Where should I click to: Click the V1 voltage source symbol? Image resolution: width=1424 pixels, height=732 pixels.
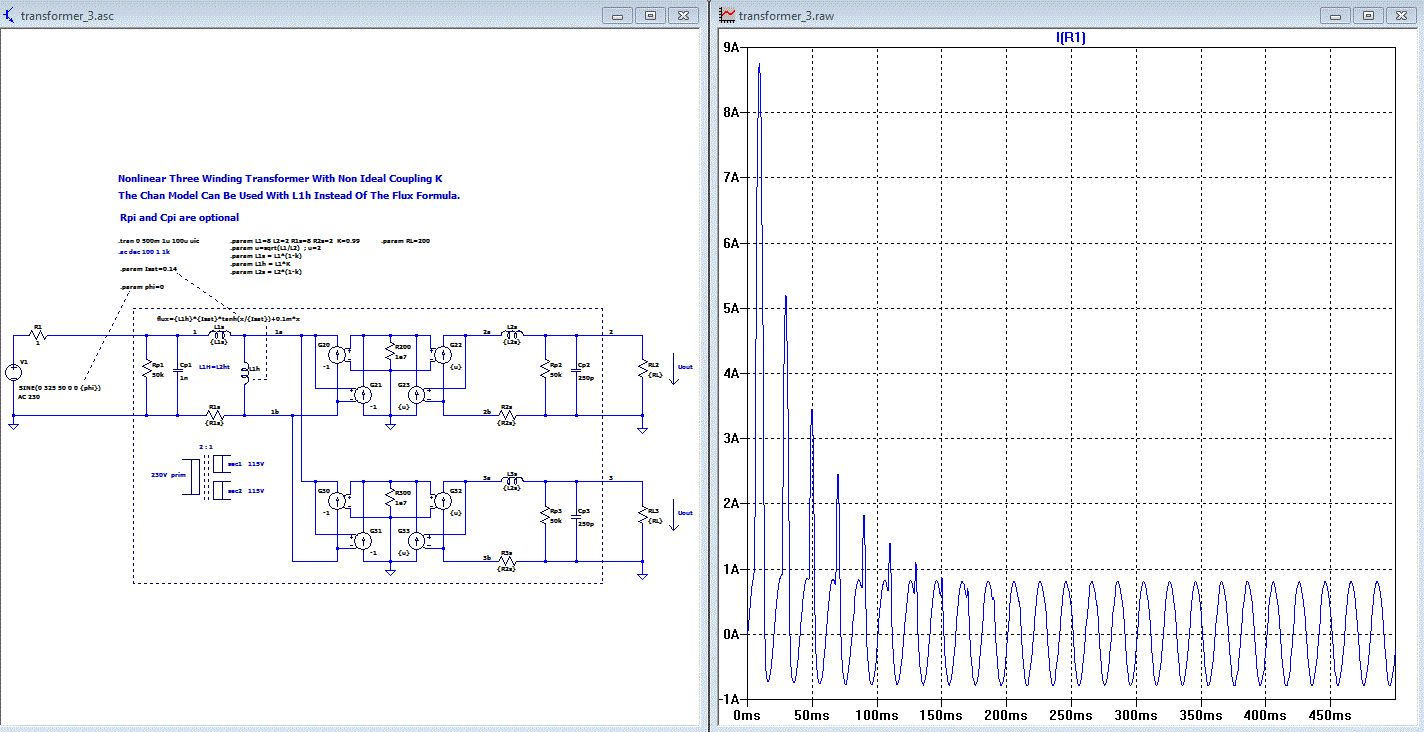click(14, 373)
